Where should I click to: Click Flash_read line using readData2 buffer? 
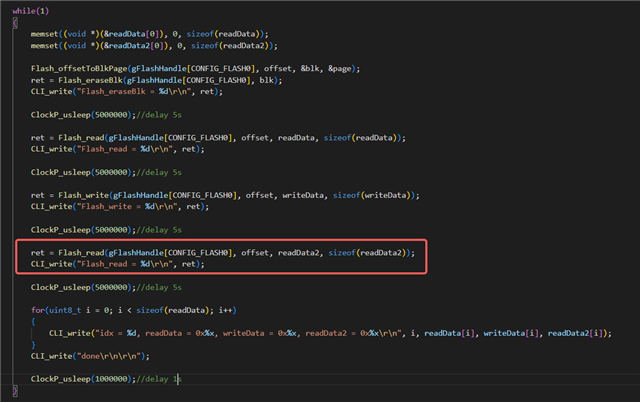[222, 253]
